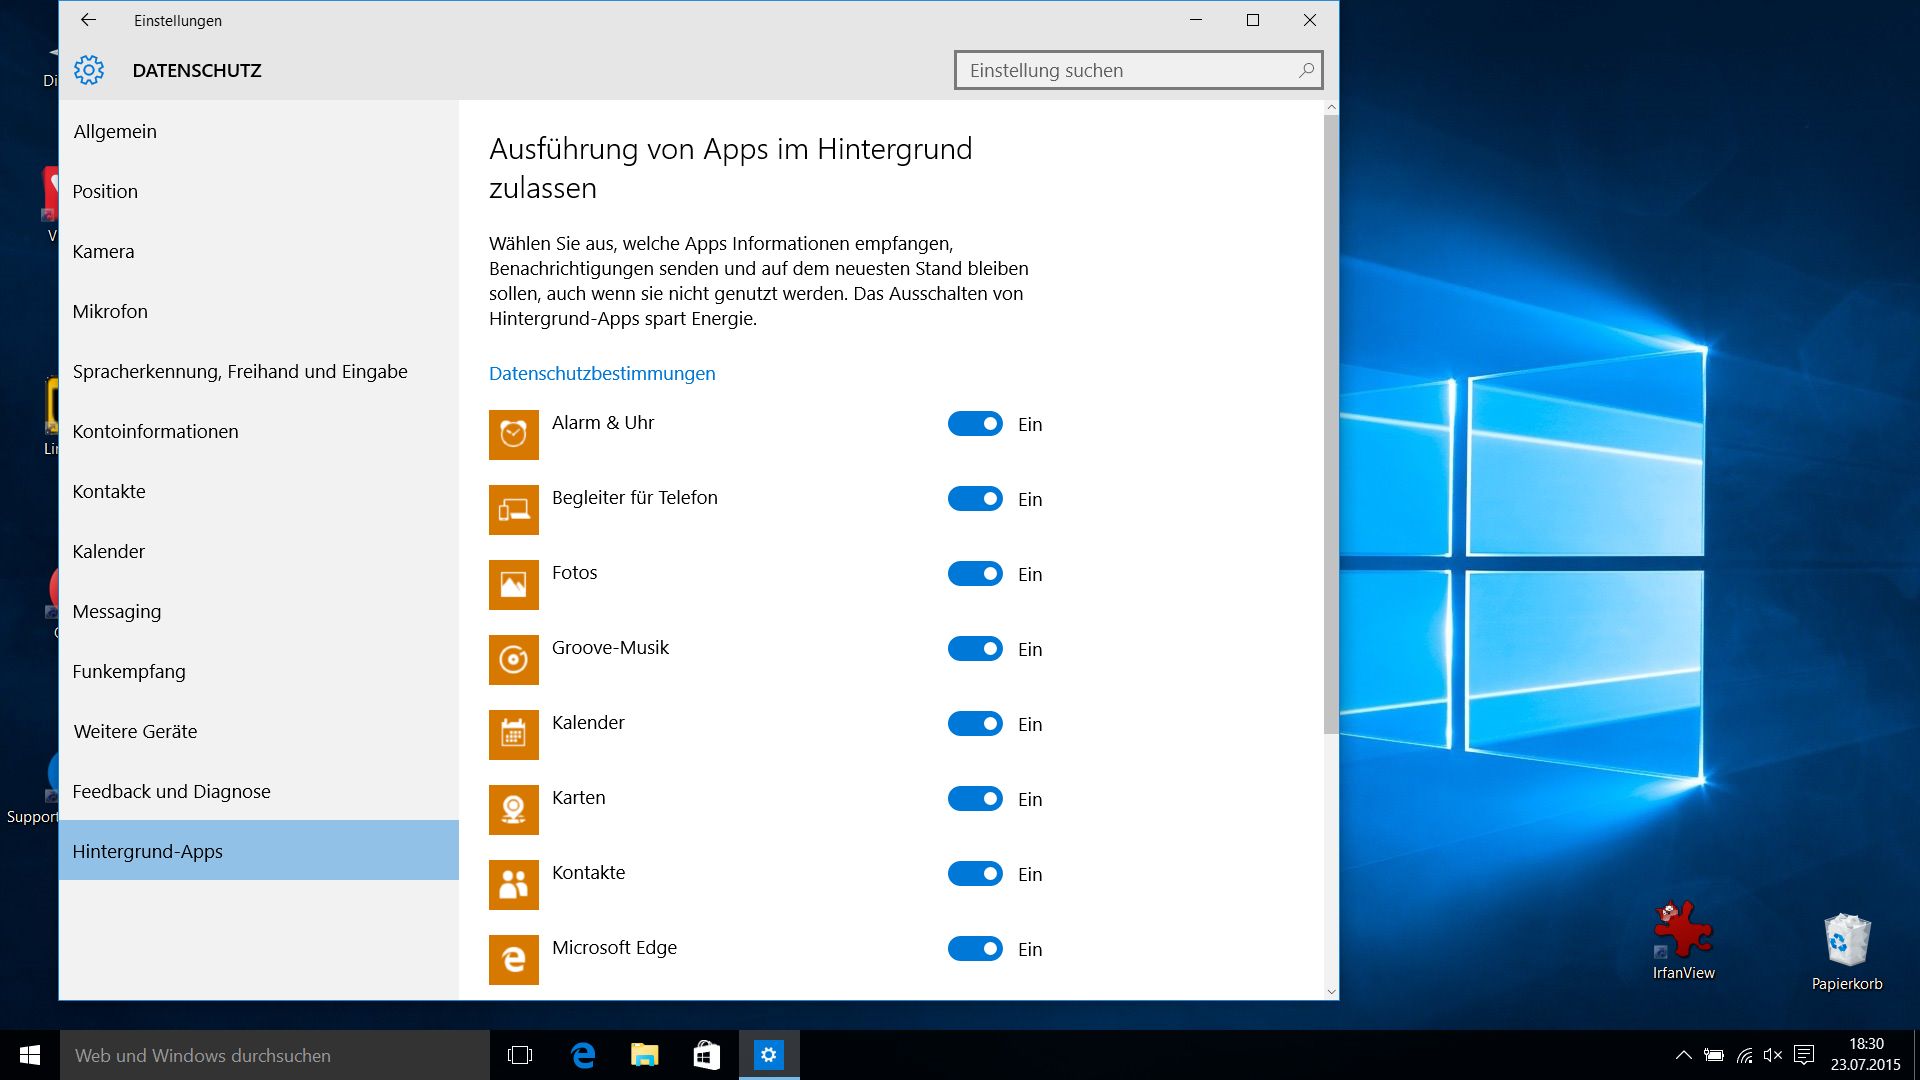Open the Messaging section
The width and height of the screenshot is (1920, 1080).
click(259, 611)
